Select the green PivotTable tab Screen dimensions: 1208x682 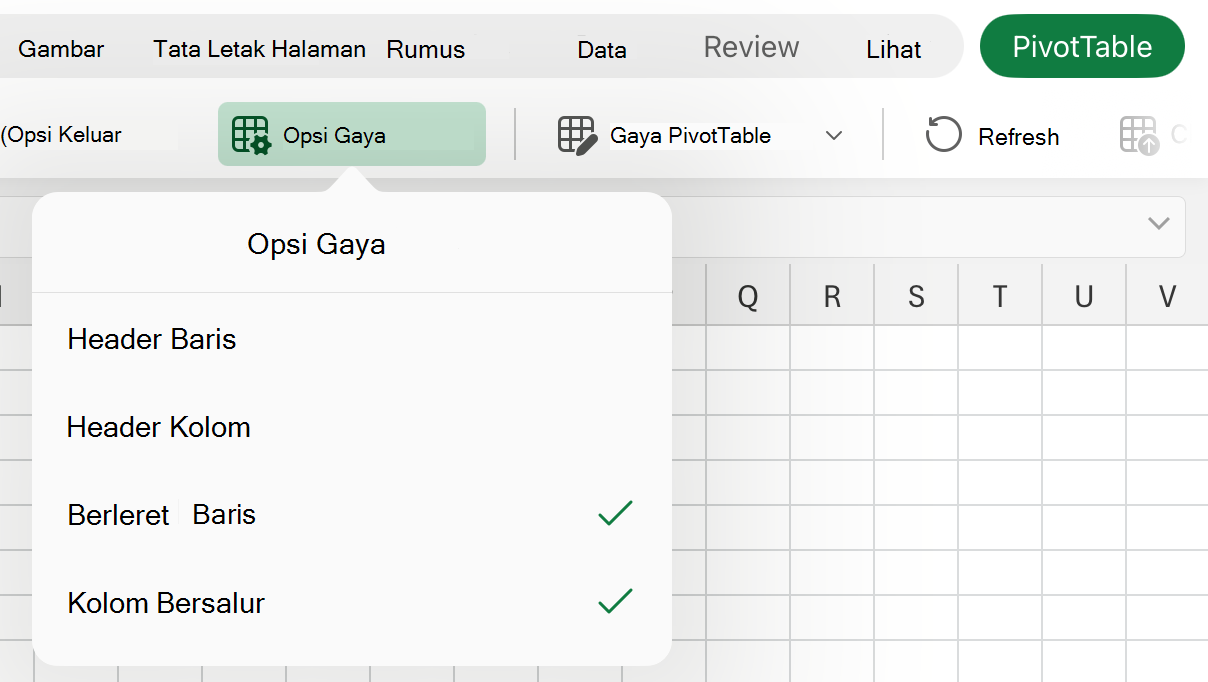click(1082, 46)
